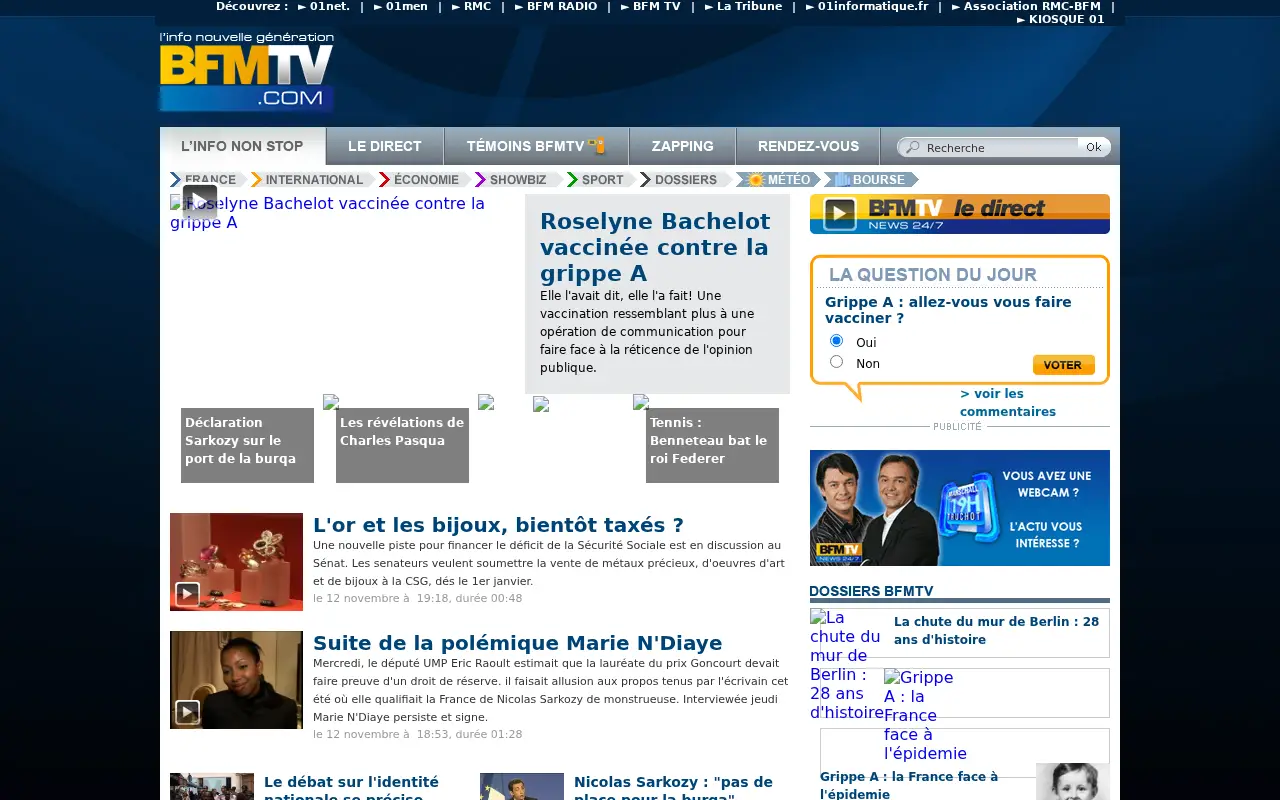Screen dimensions: 1280x800
Task: Click the Ok search button
Action: [1094, 147]
